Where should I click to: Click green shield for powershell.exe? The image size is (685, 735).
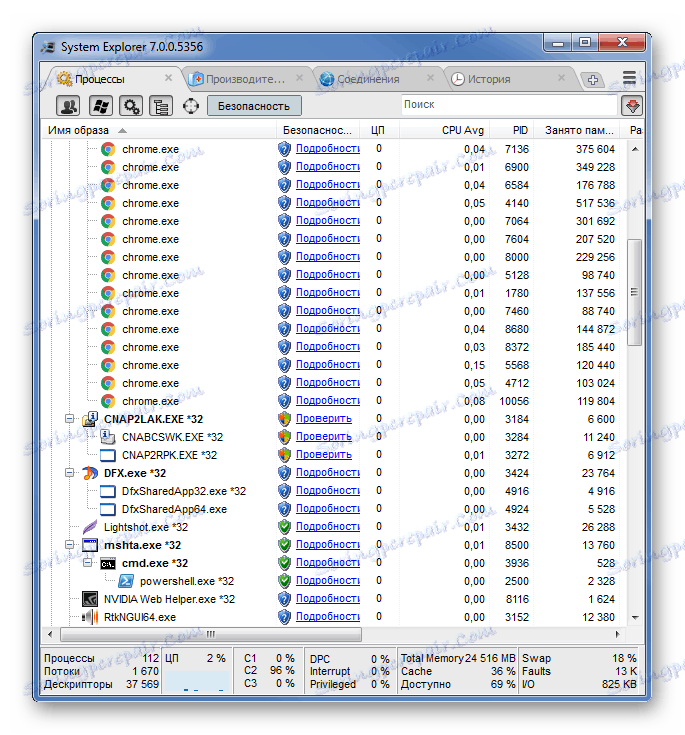284,581
